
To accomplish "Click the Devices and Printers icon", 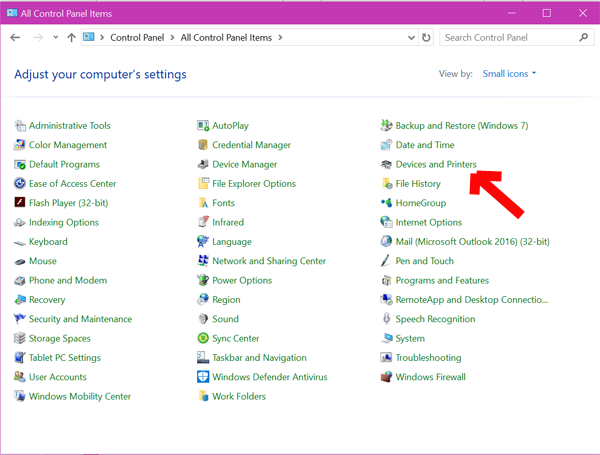I will click(386, 164).
